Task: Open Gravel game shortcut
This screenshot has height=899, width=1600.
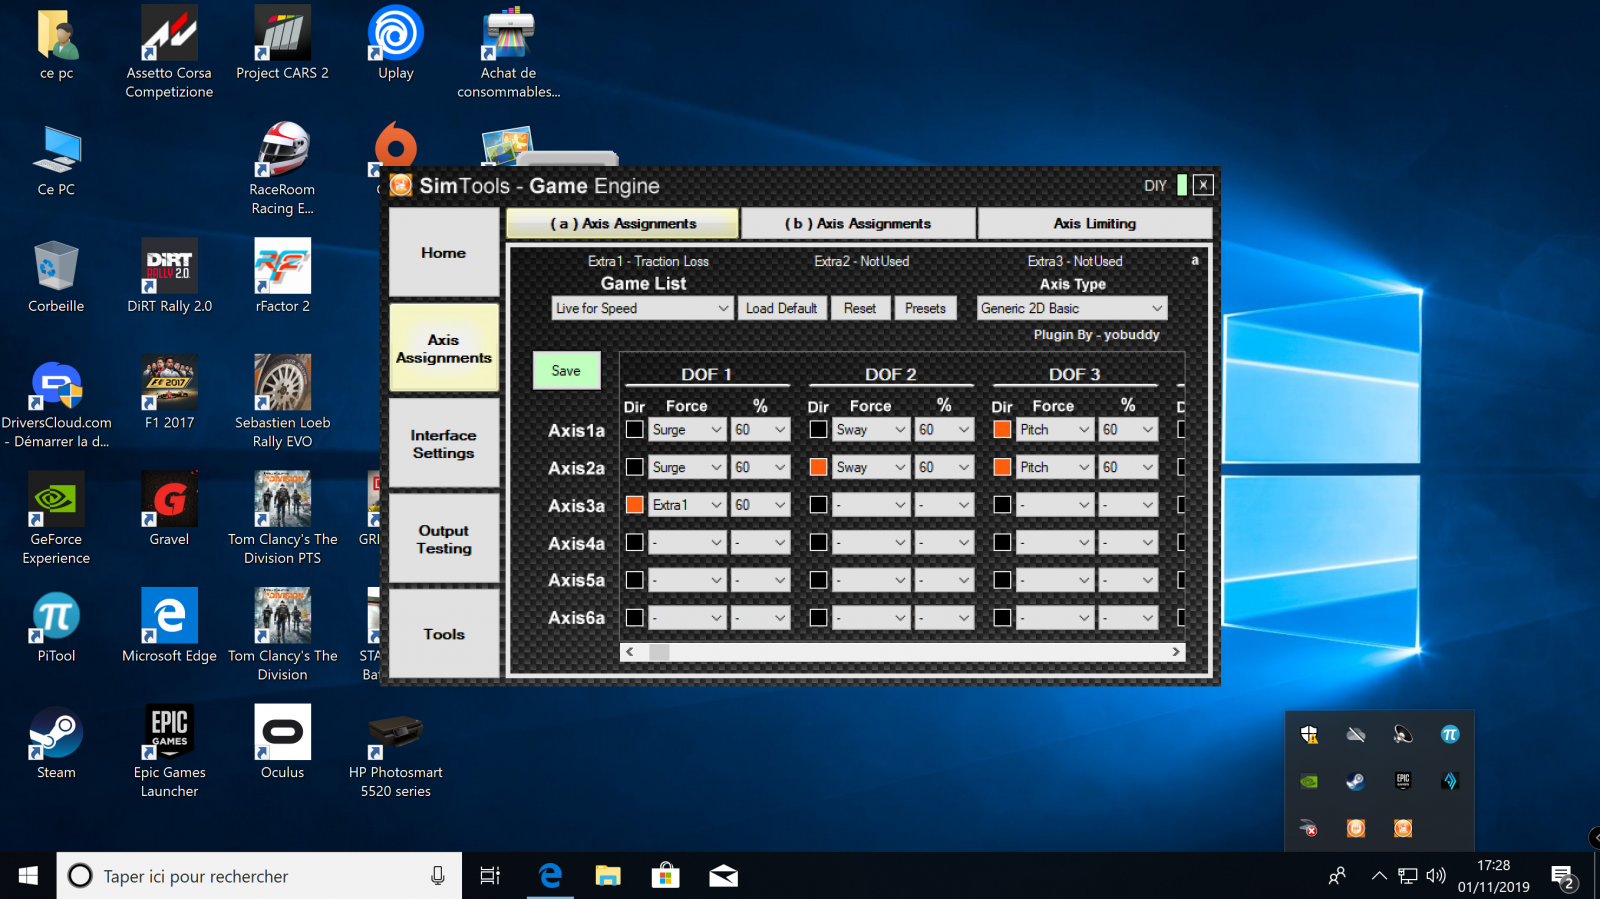Action: click(x=169, y=509)
